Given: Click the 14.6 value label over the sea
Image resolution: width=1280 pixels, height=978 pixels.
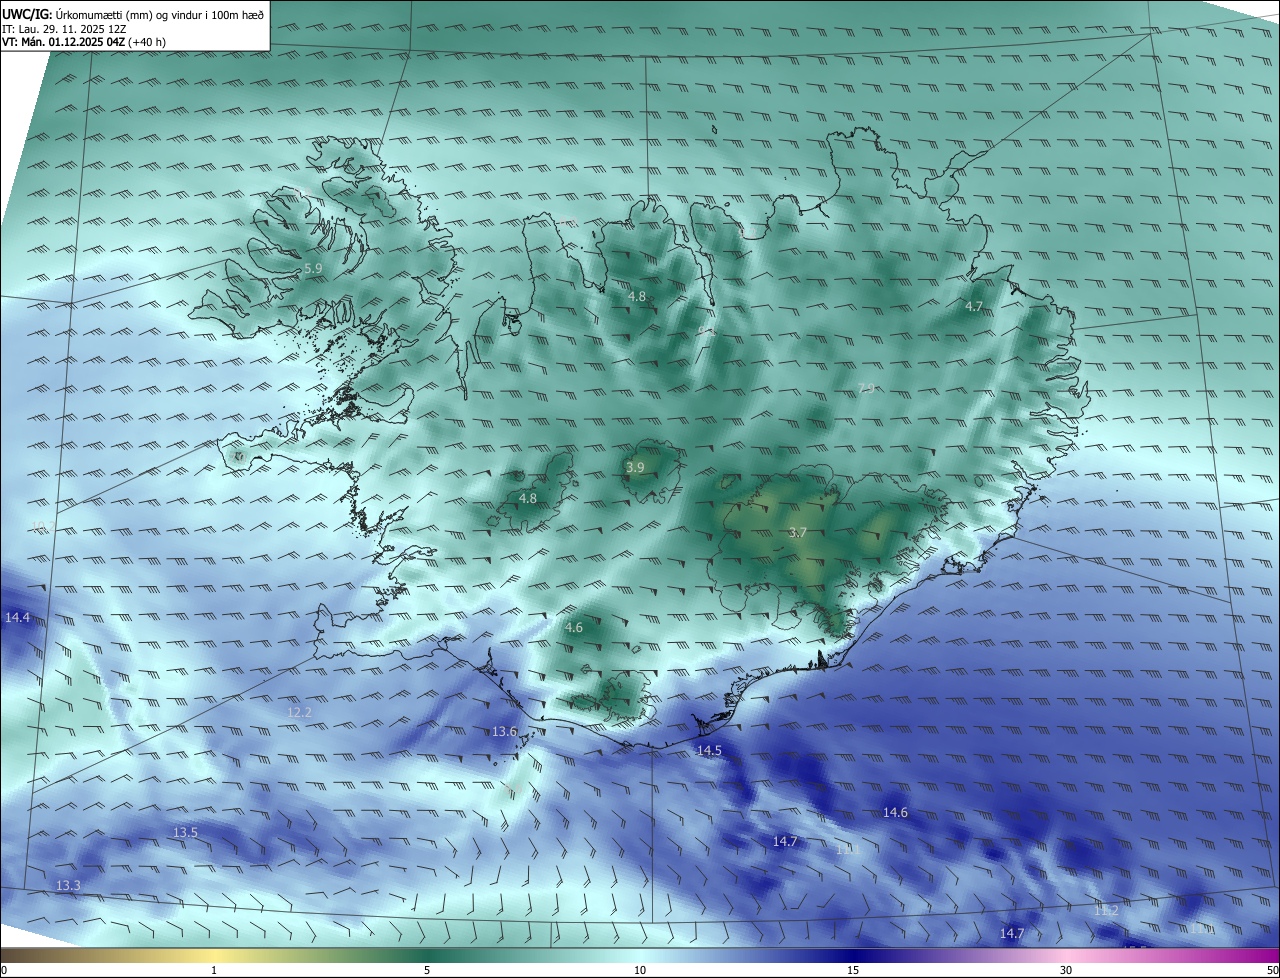Looking at the screenshot, I should (895, 813).
